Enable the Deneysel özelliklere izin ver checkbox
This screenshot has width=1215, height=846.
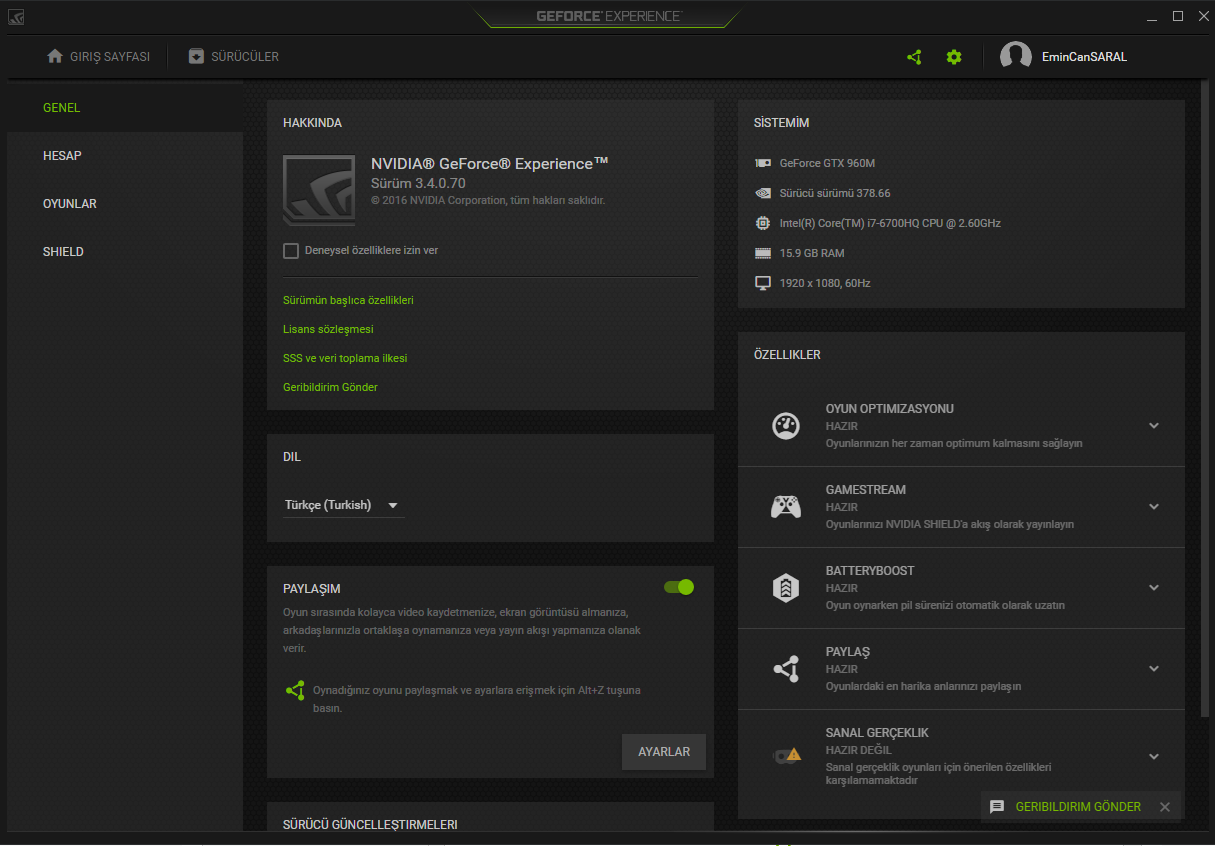291,251
